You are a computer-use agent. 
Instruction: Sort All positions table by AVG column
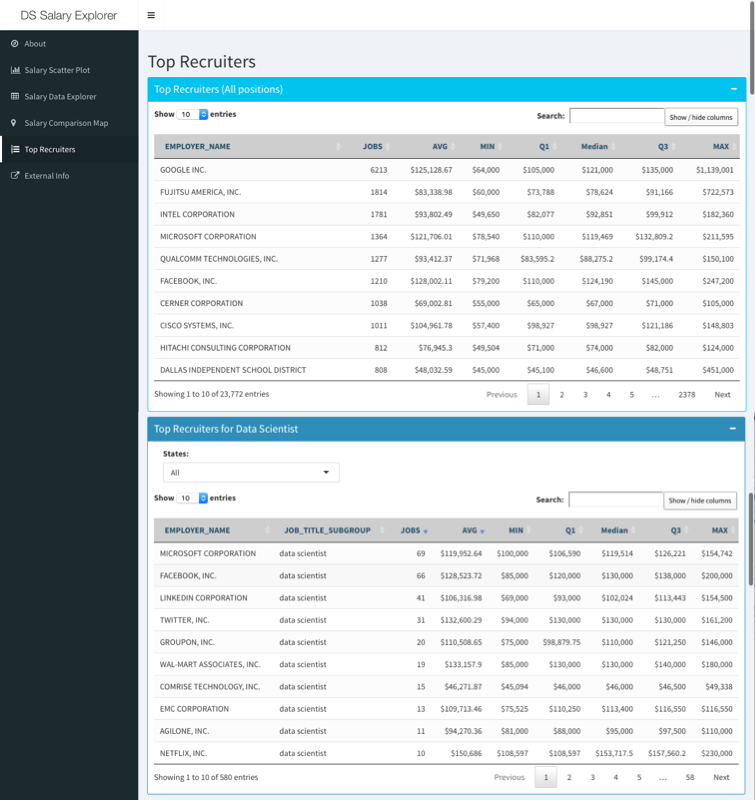pos(440,146)
